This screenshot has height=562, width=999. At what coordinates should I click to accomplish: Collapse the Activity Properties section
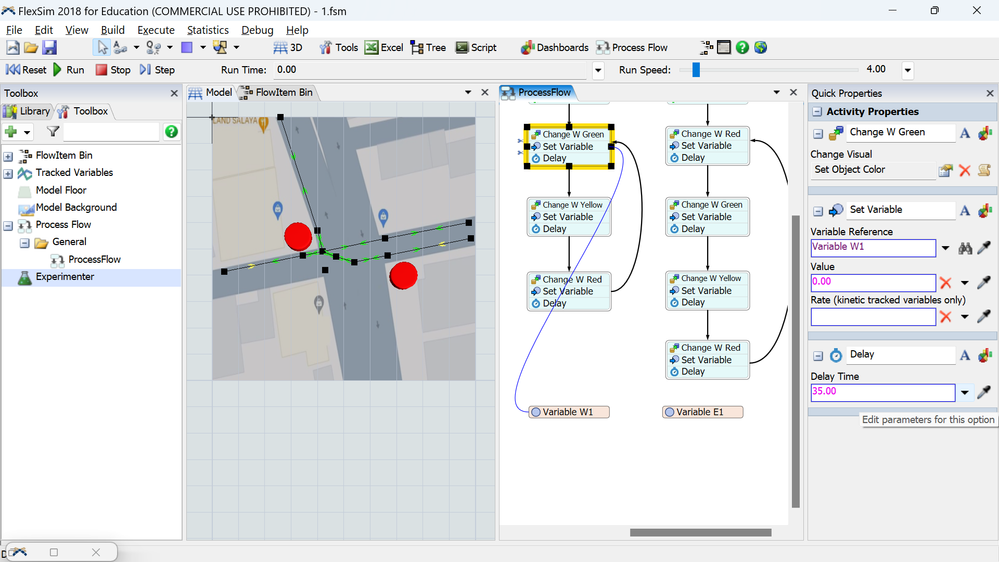point(817,112)
